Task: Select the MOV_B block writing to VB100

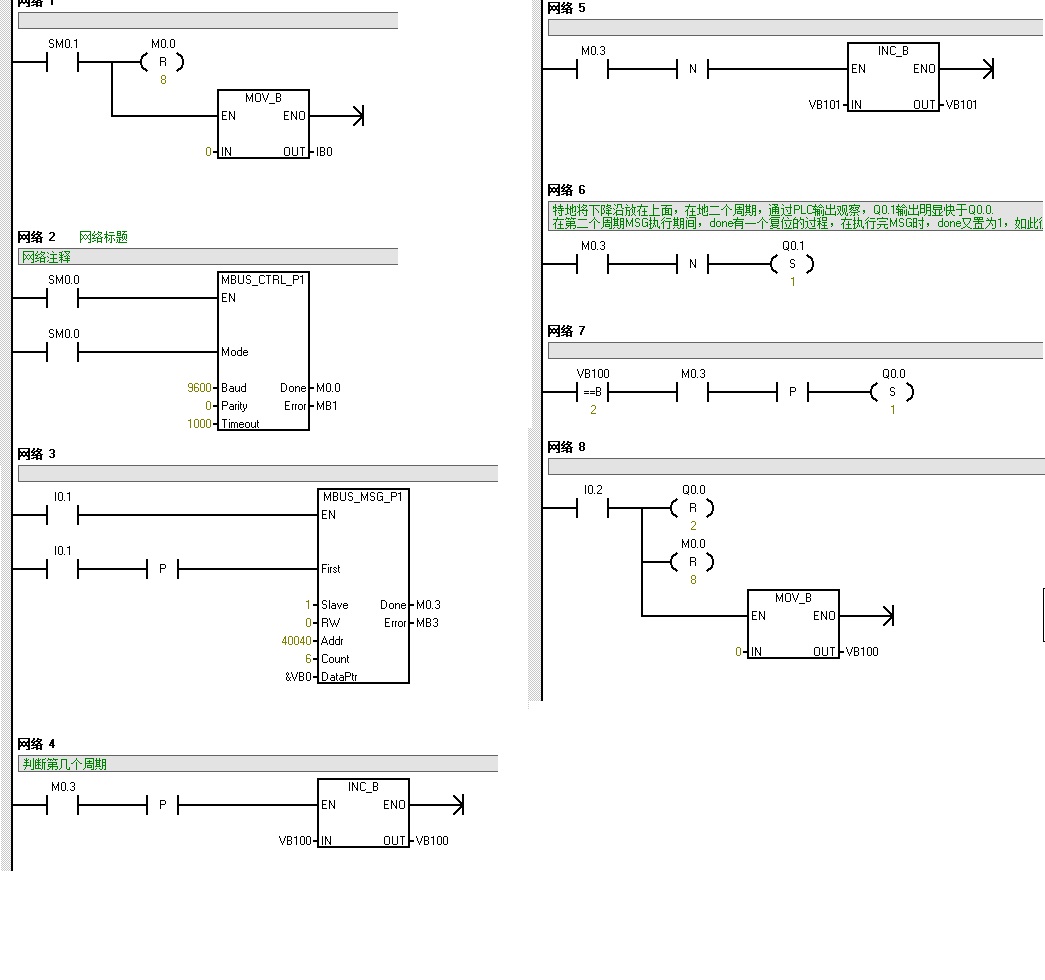Action: coord(793,624)
